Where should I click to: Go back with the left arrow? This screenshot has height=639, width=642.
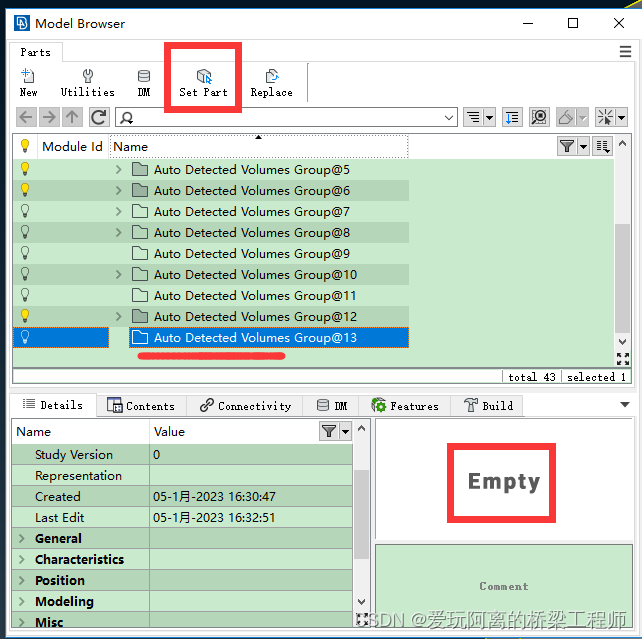(26, 117)
